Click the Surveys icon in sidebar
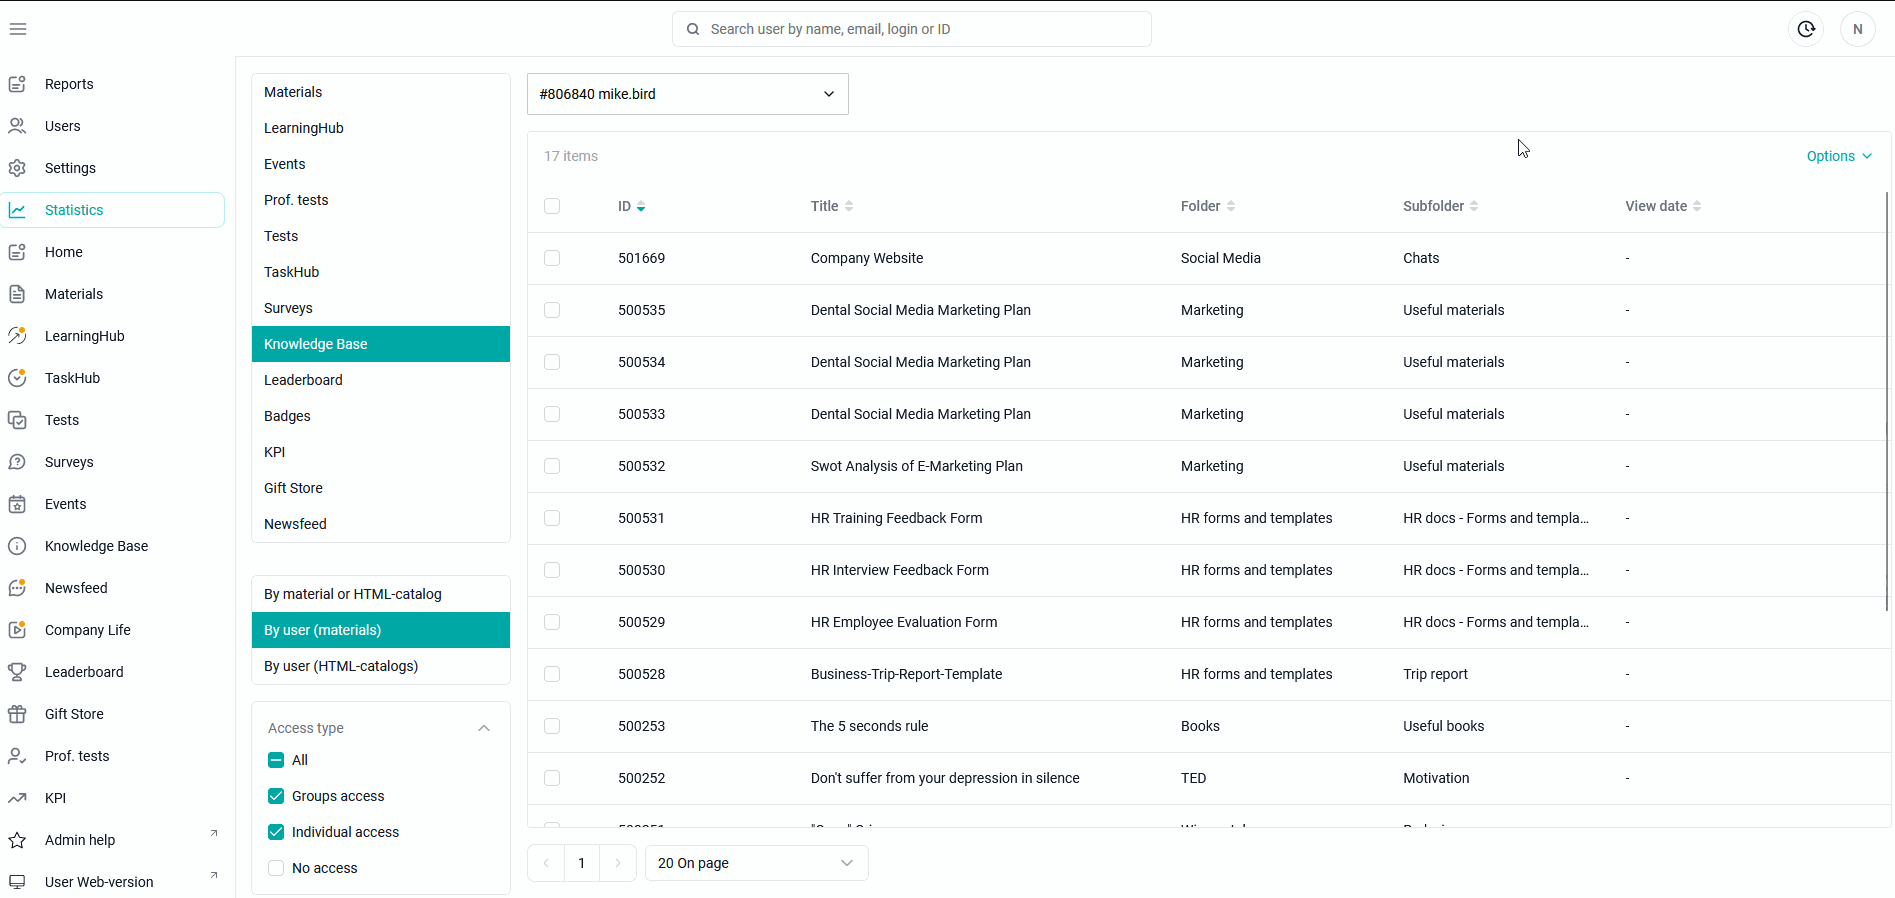The height and width of the screenshot is (898, 1895). point(17,462)
